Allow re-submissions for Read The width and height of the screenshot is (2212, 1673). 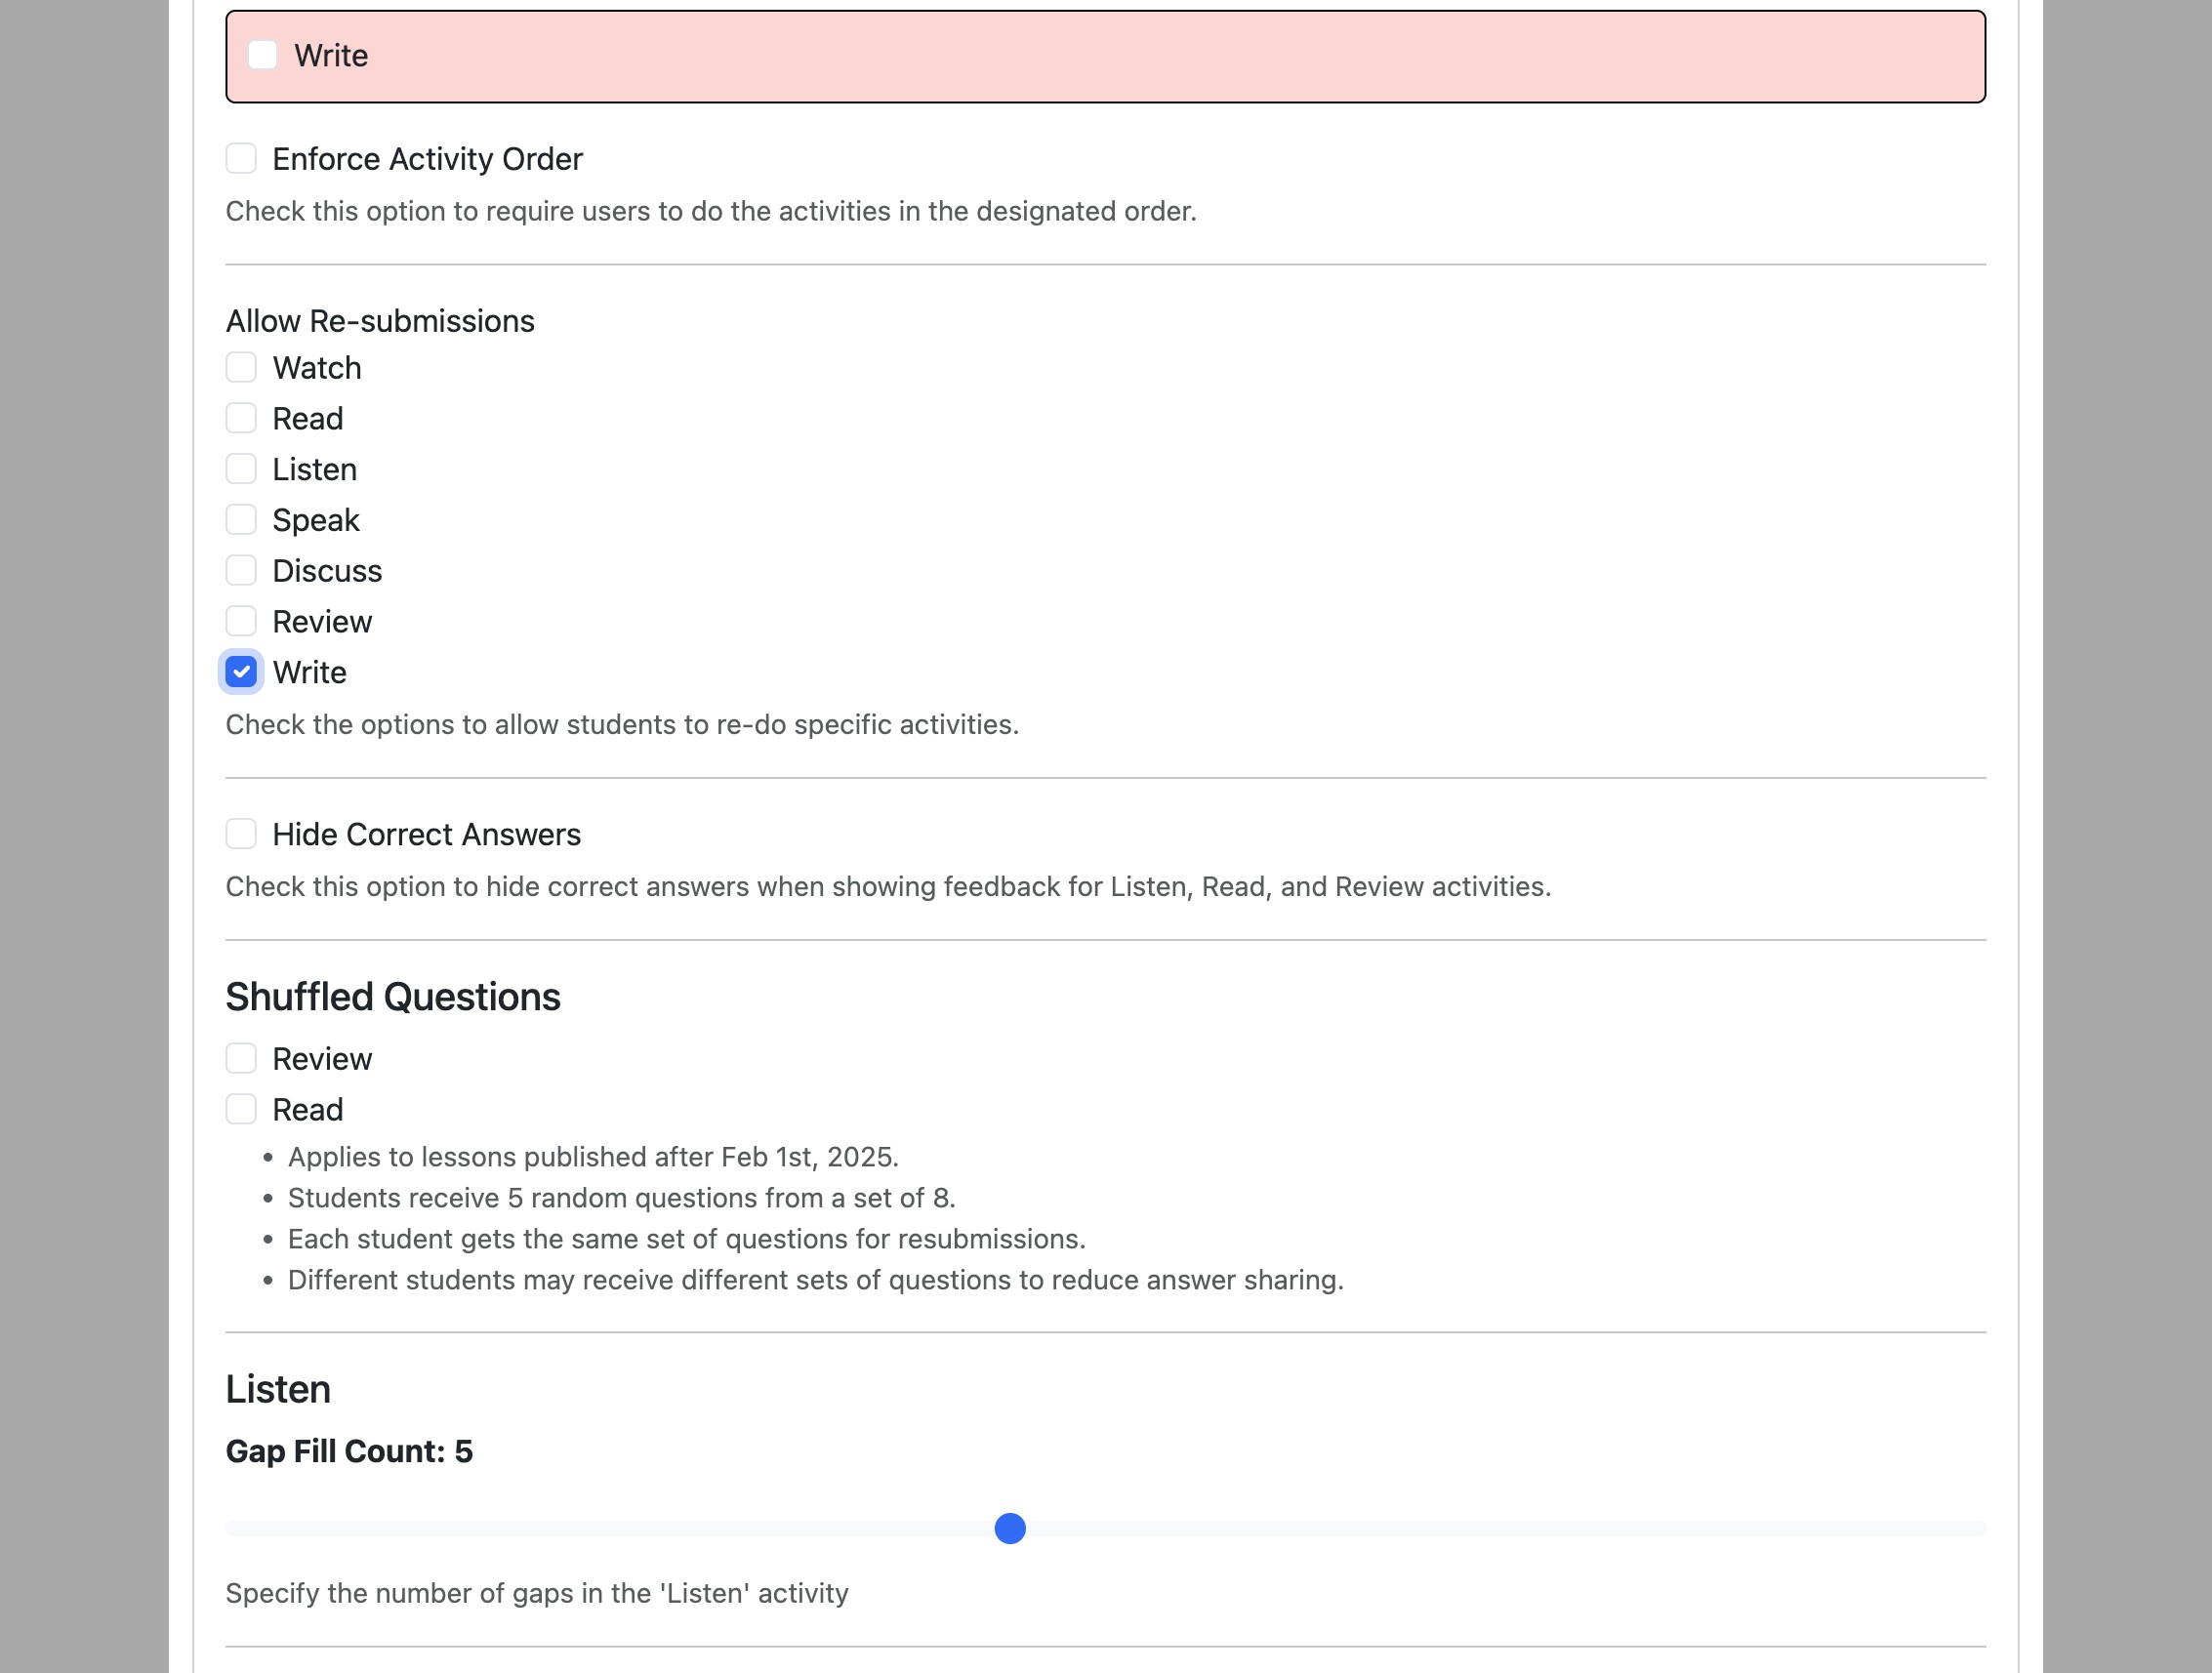241,418
